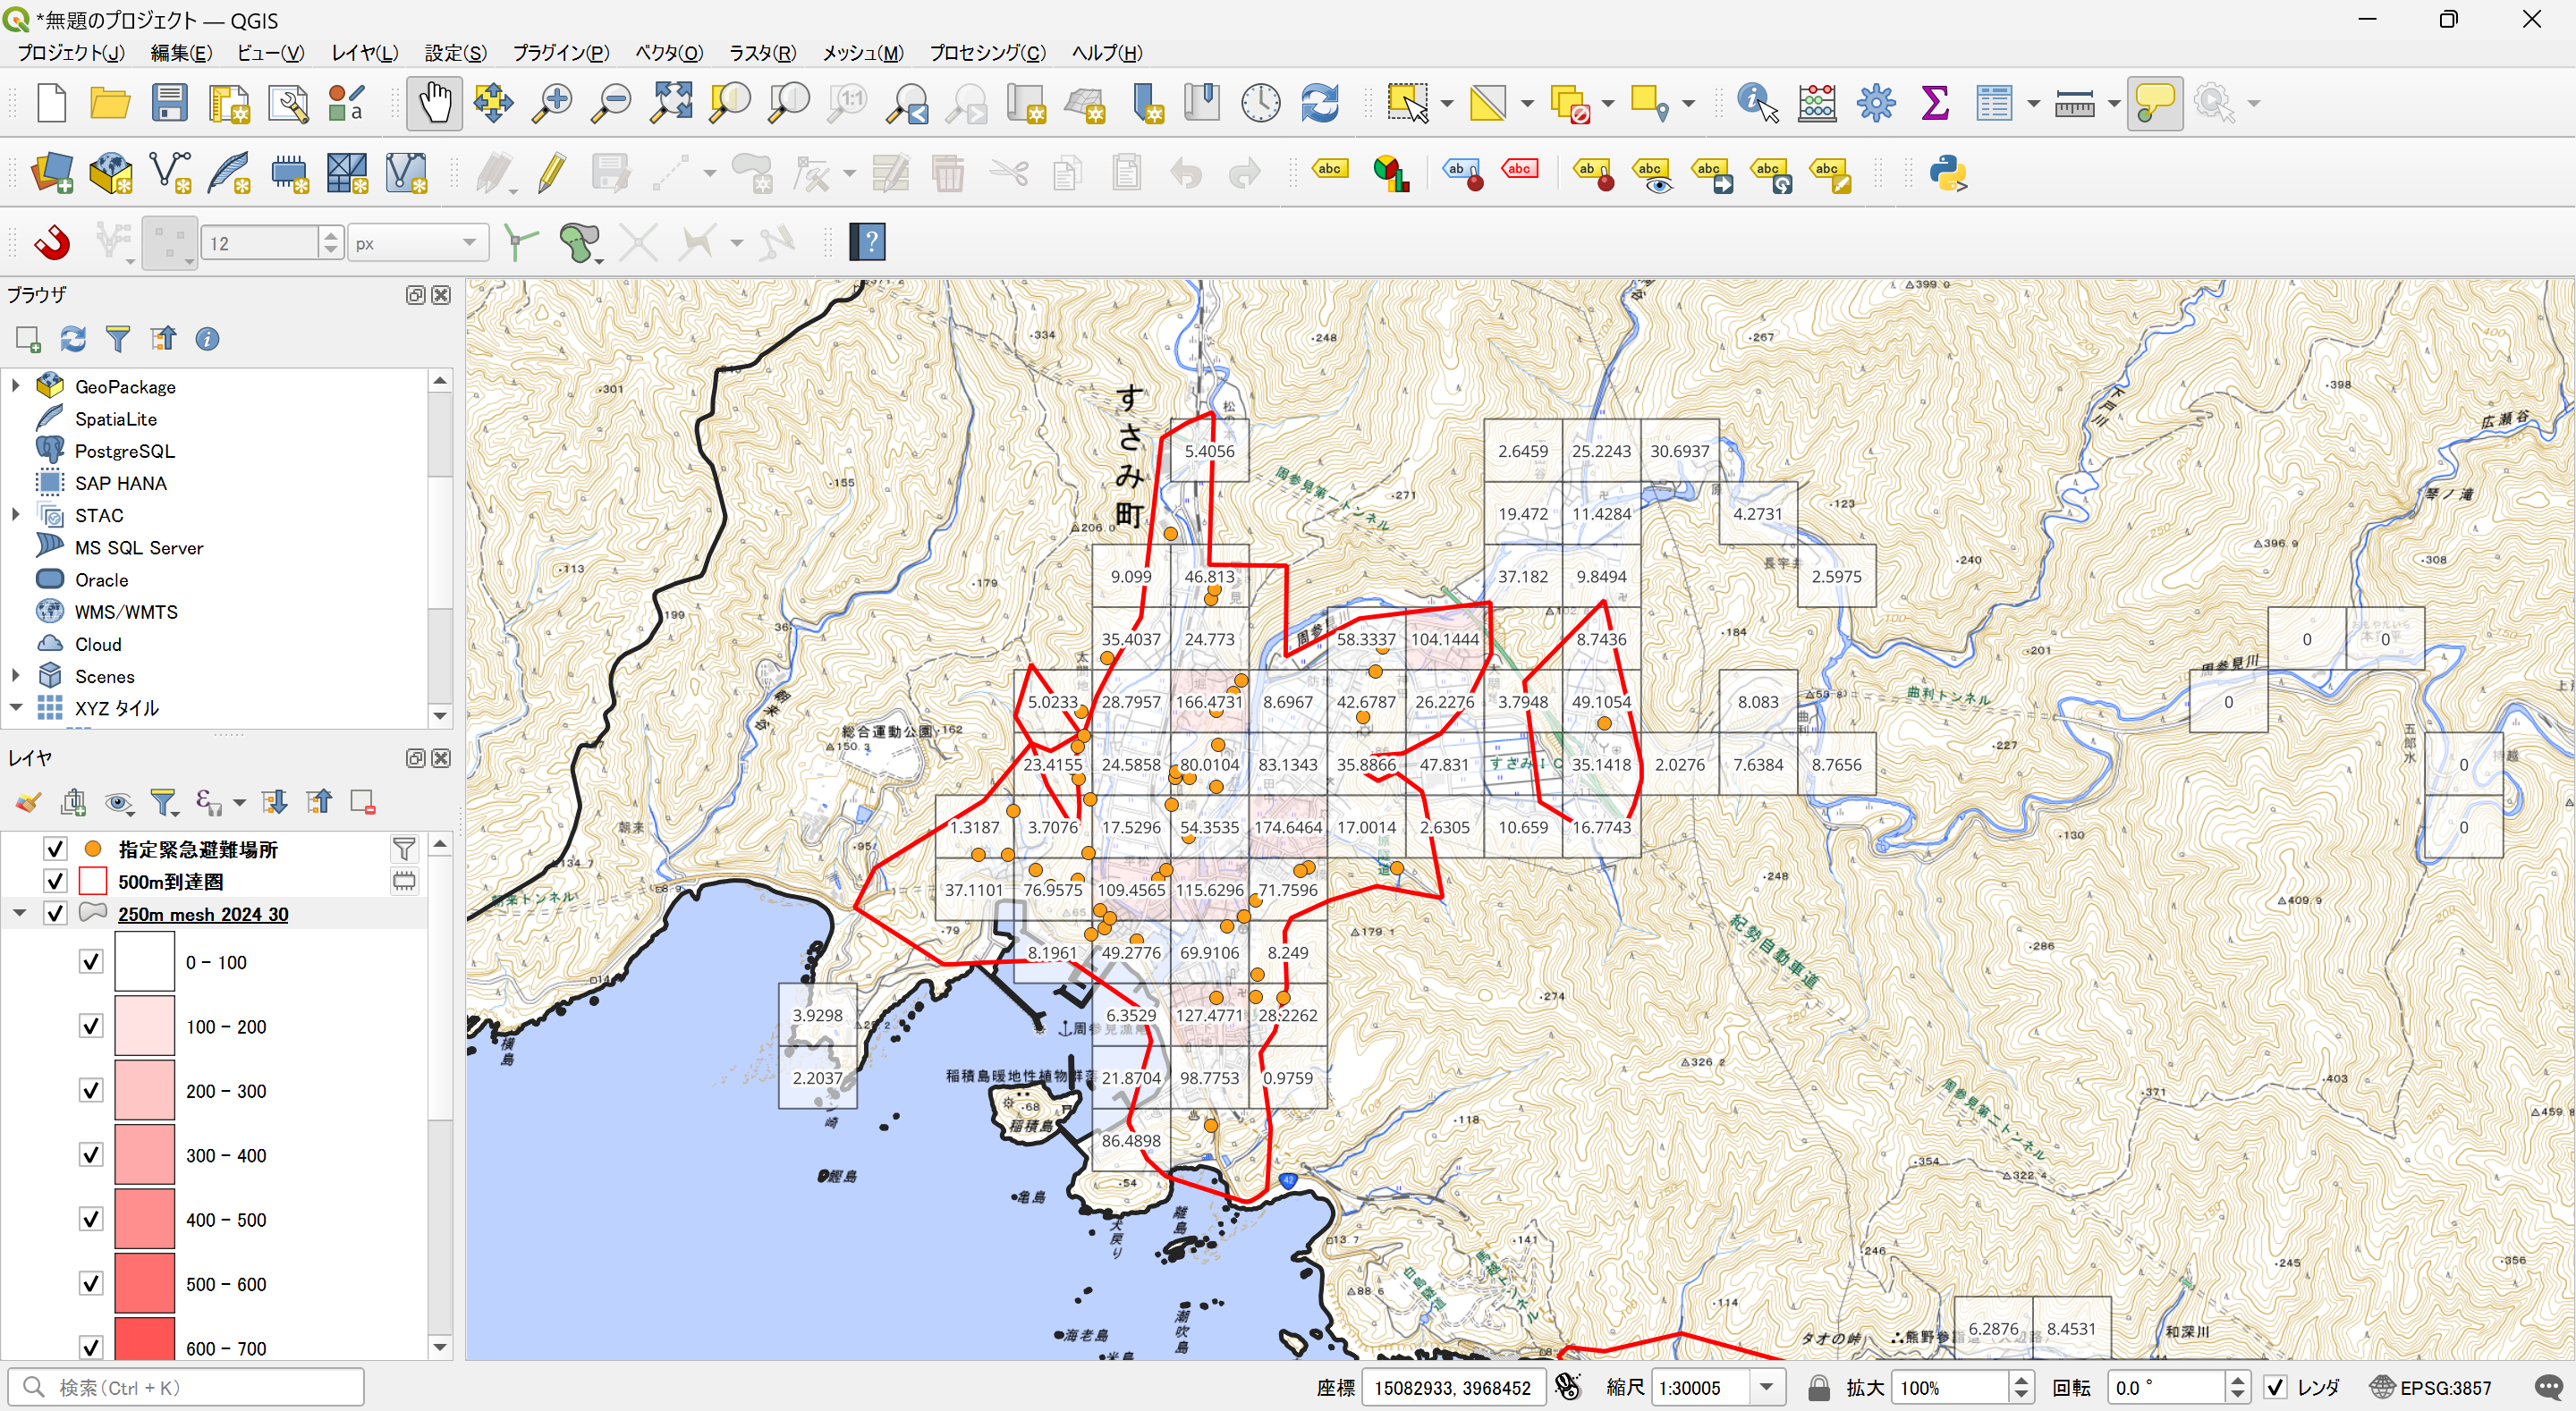Click the EPSG:3857 CRS button

click(x=2432, y=1387)
